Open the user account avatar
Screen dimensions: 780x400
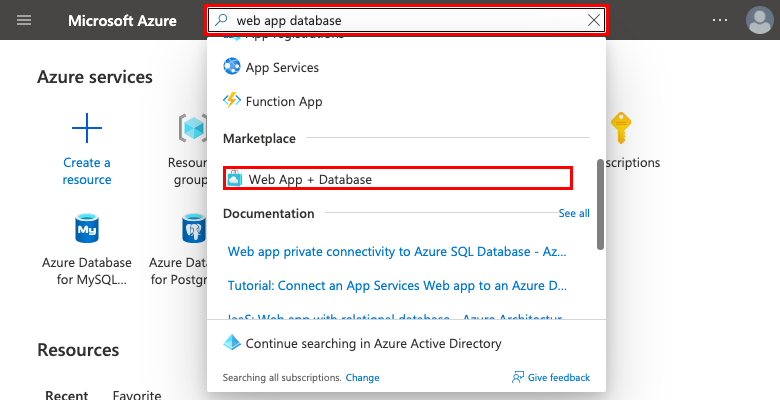(x=759, y=20)
